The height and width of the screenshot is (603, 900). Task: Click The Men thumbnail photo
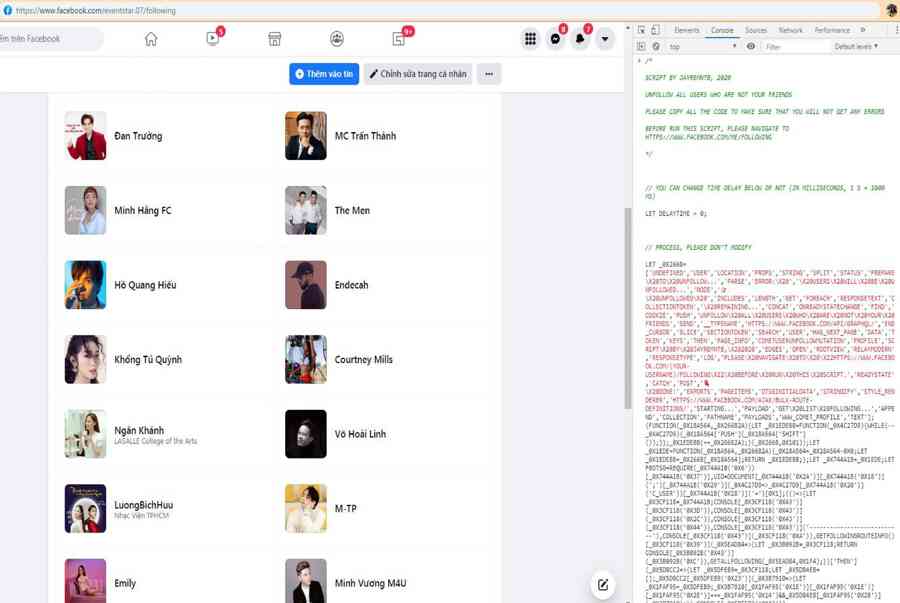tap(306, 211)
